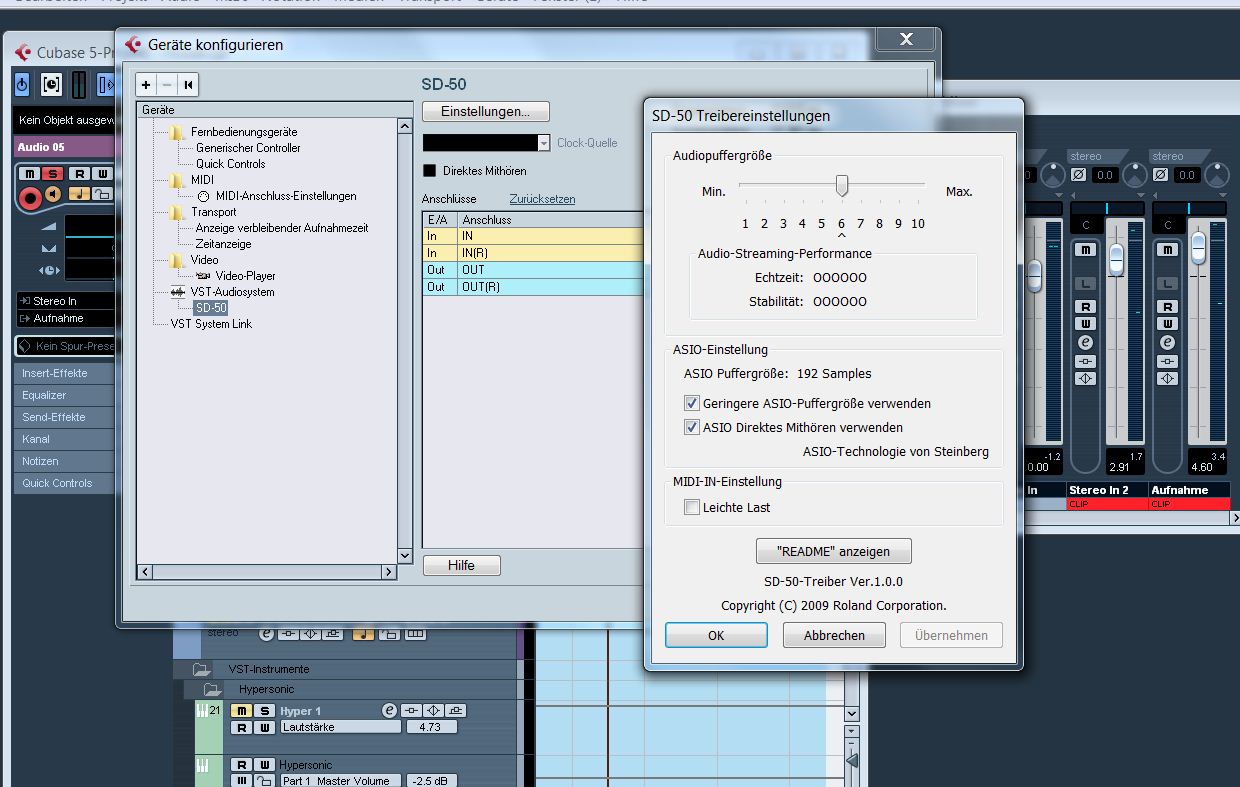Screen dimensions: 1240x787
Task: Select the OUT(R) port row
Action: tap(533, 287)
